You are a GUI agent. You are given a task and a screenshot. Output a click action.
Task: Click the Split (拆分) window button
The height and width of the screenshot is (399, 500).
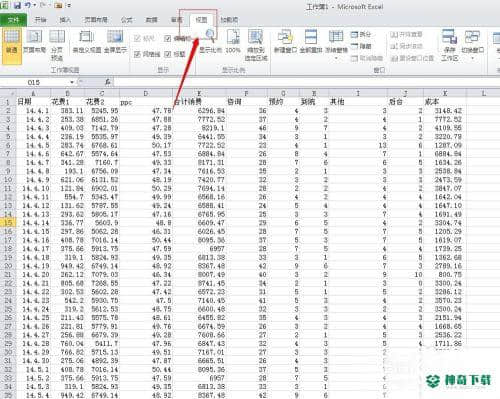tap(361, 34)
